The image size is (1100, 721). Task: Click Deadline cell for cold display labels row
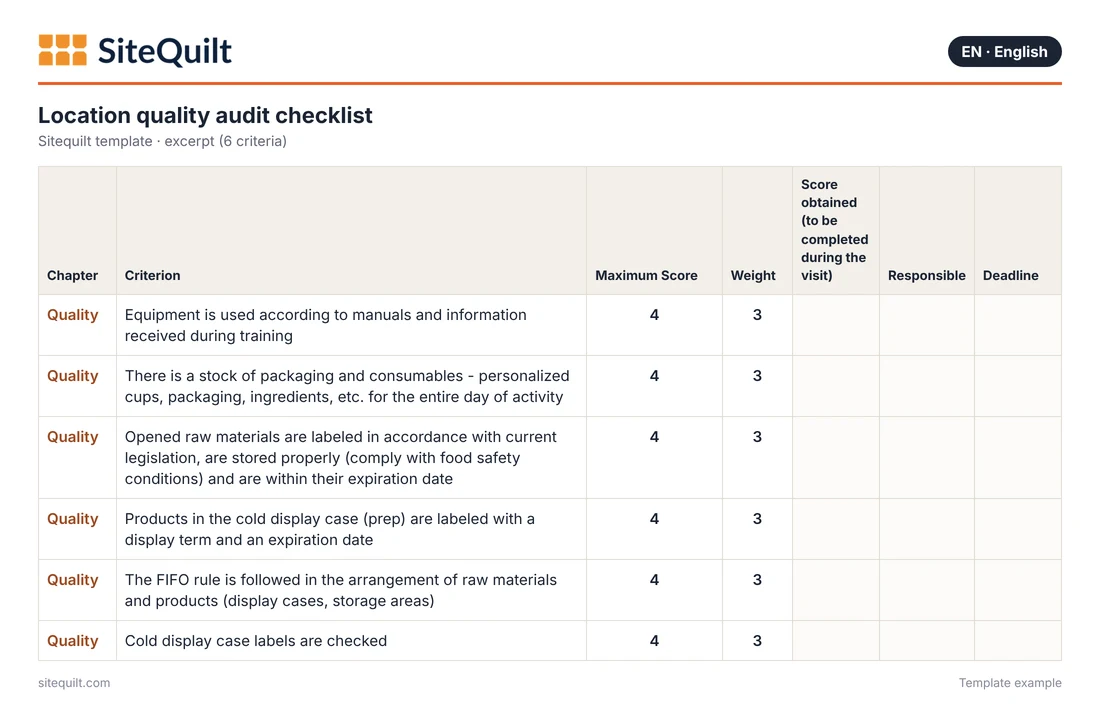(x=1017, y=640)
